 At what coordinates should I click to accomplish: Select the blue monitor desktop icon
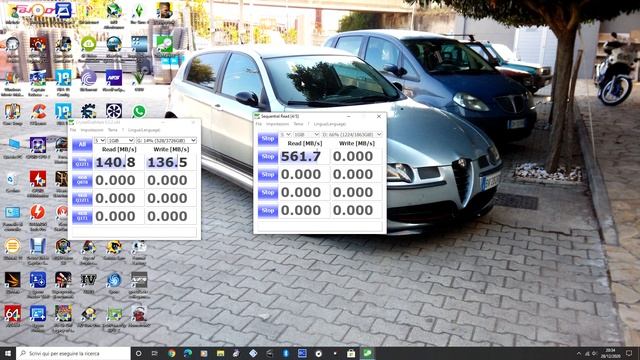coord(13,144)
